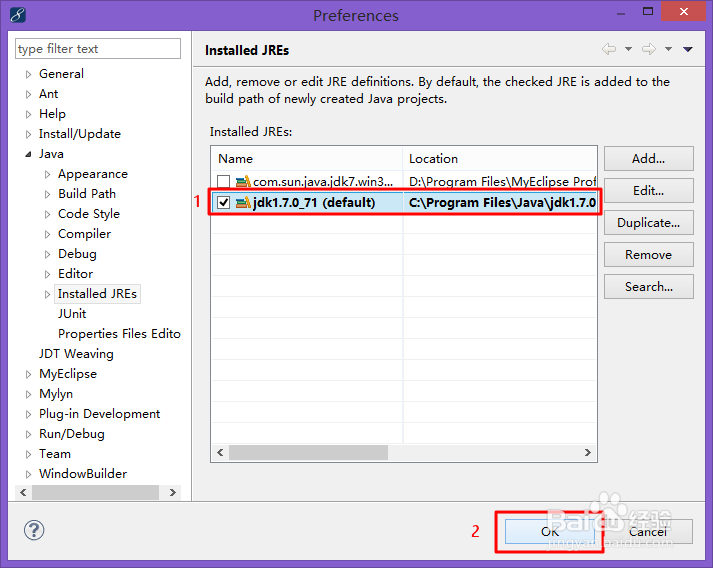Screen dimensions: 713x568
Task: Click the tree panel horizontal scrollbar thumb
Action: [x=95, y=493]
